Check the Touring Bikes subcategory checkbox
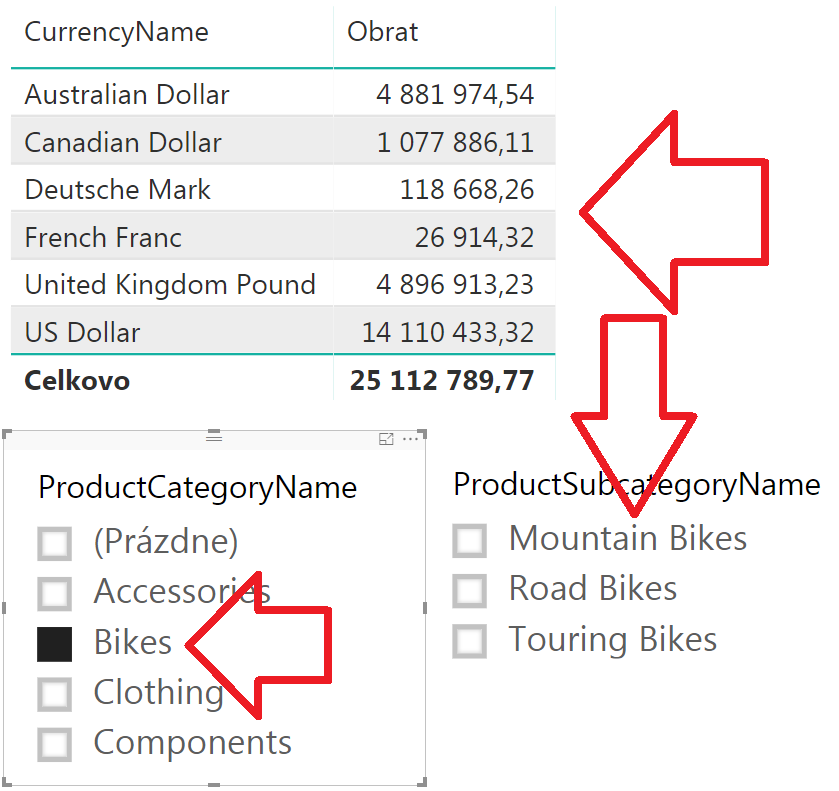The image size is (839, 791). (469, 641)
